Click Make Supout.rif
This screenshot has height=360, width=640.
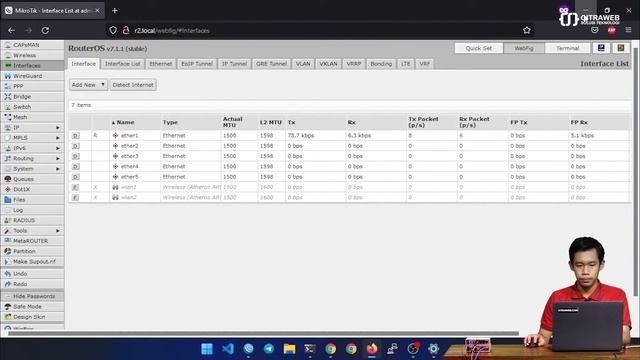pyautogui.click(x=32, y=261)
